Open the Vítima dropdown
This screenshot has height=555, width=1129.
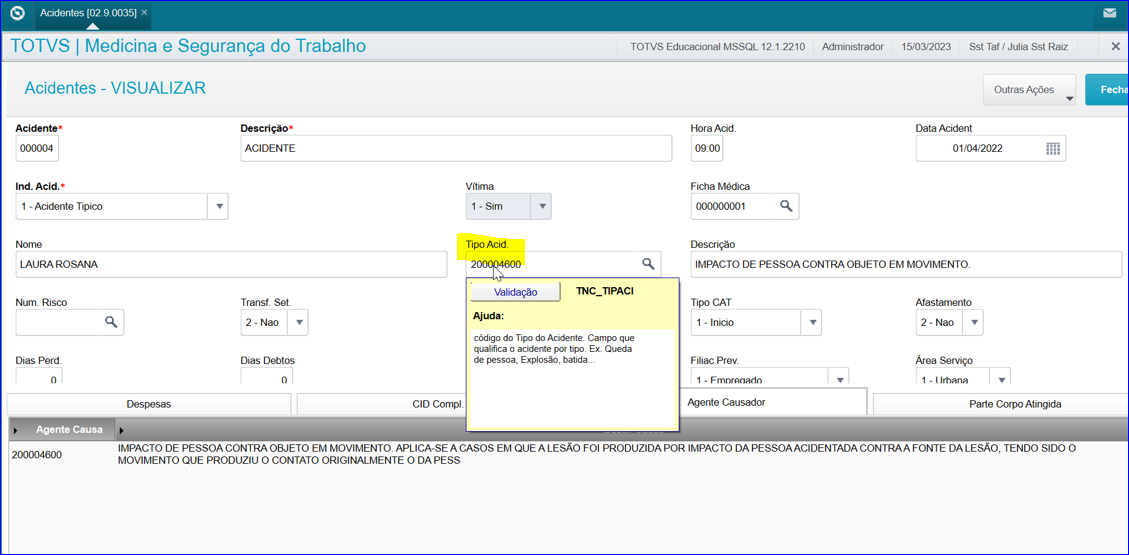click(x=541, y=207)
